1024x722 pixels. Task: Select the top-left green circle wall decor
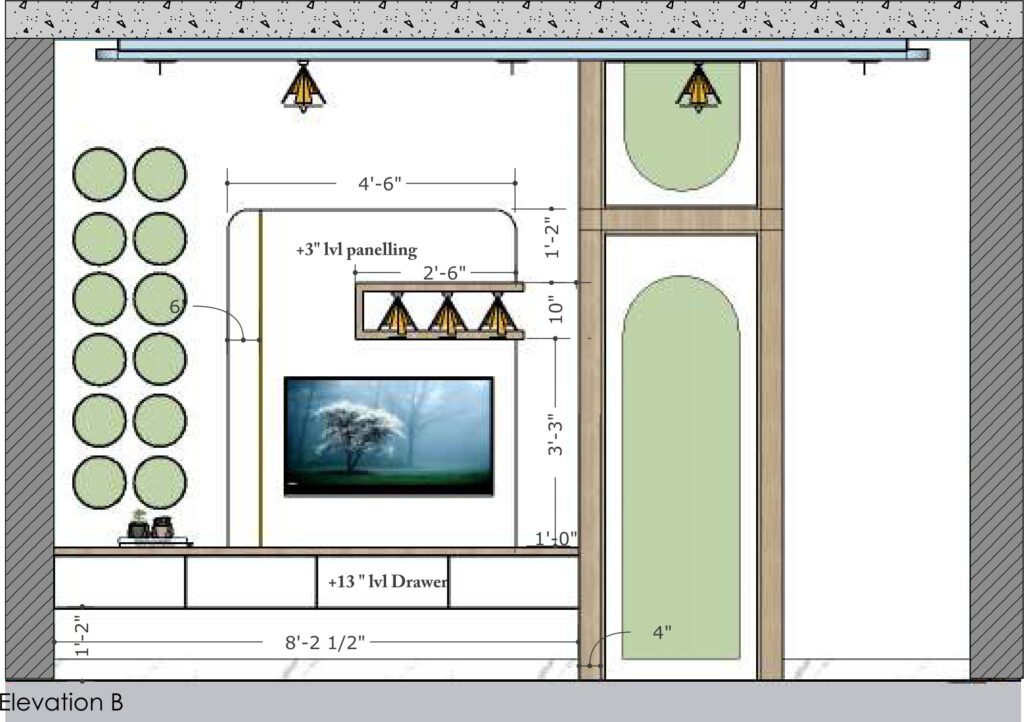tap(99, 174)
